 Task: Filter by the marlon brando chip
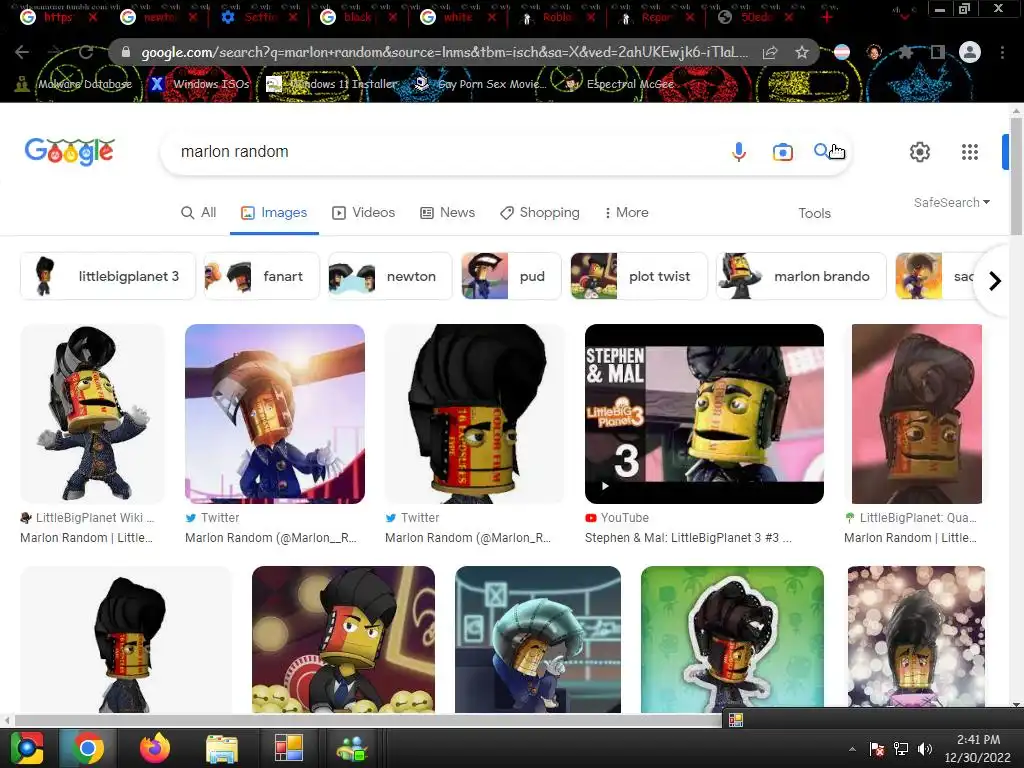click(801, 276)
